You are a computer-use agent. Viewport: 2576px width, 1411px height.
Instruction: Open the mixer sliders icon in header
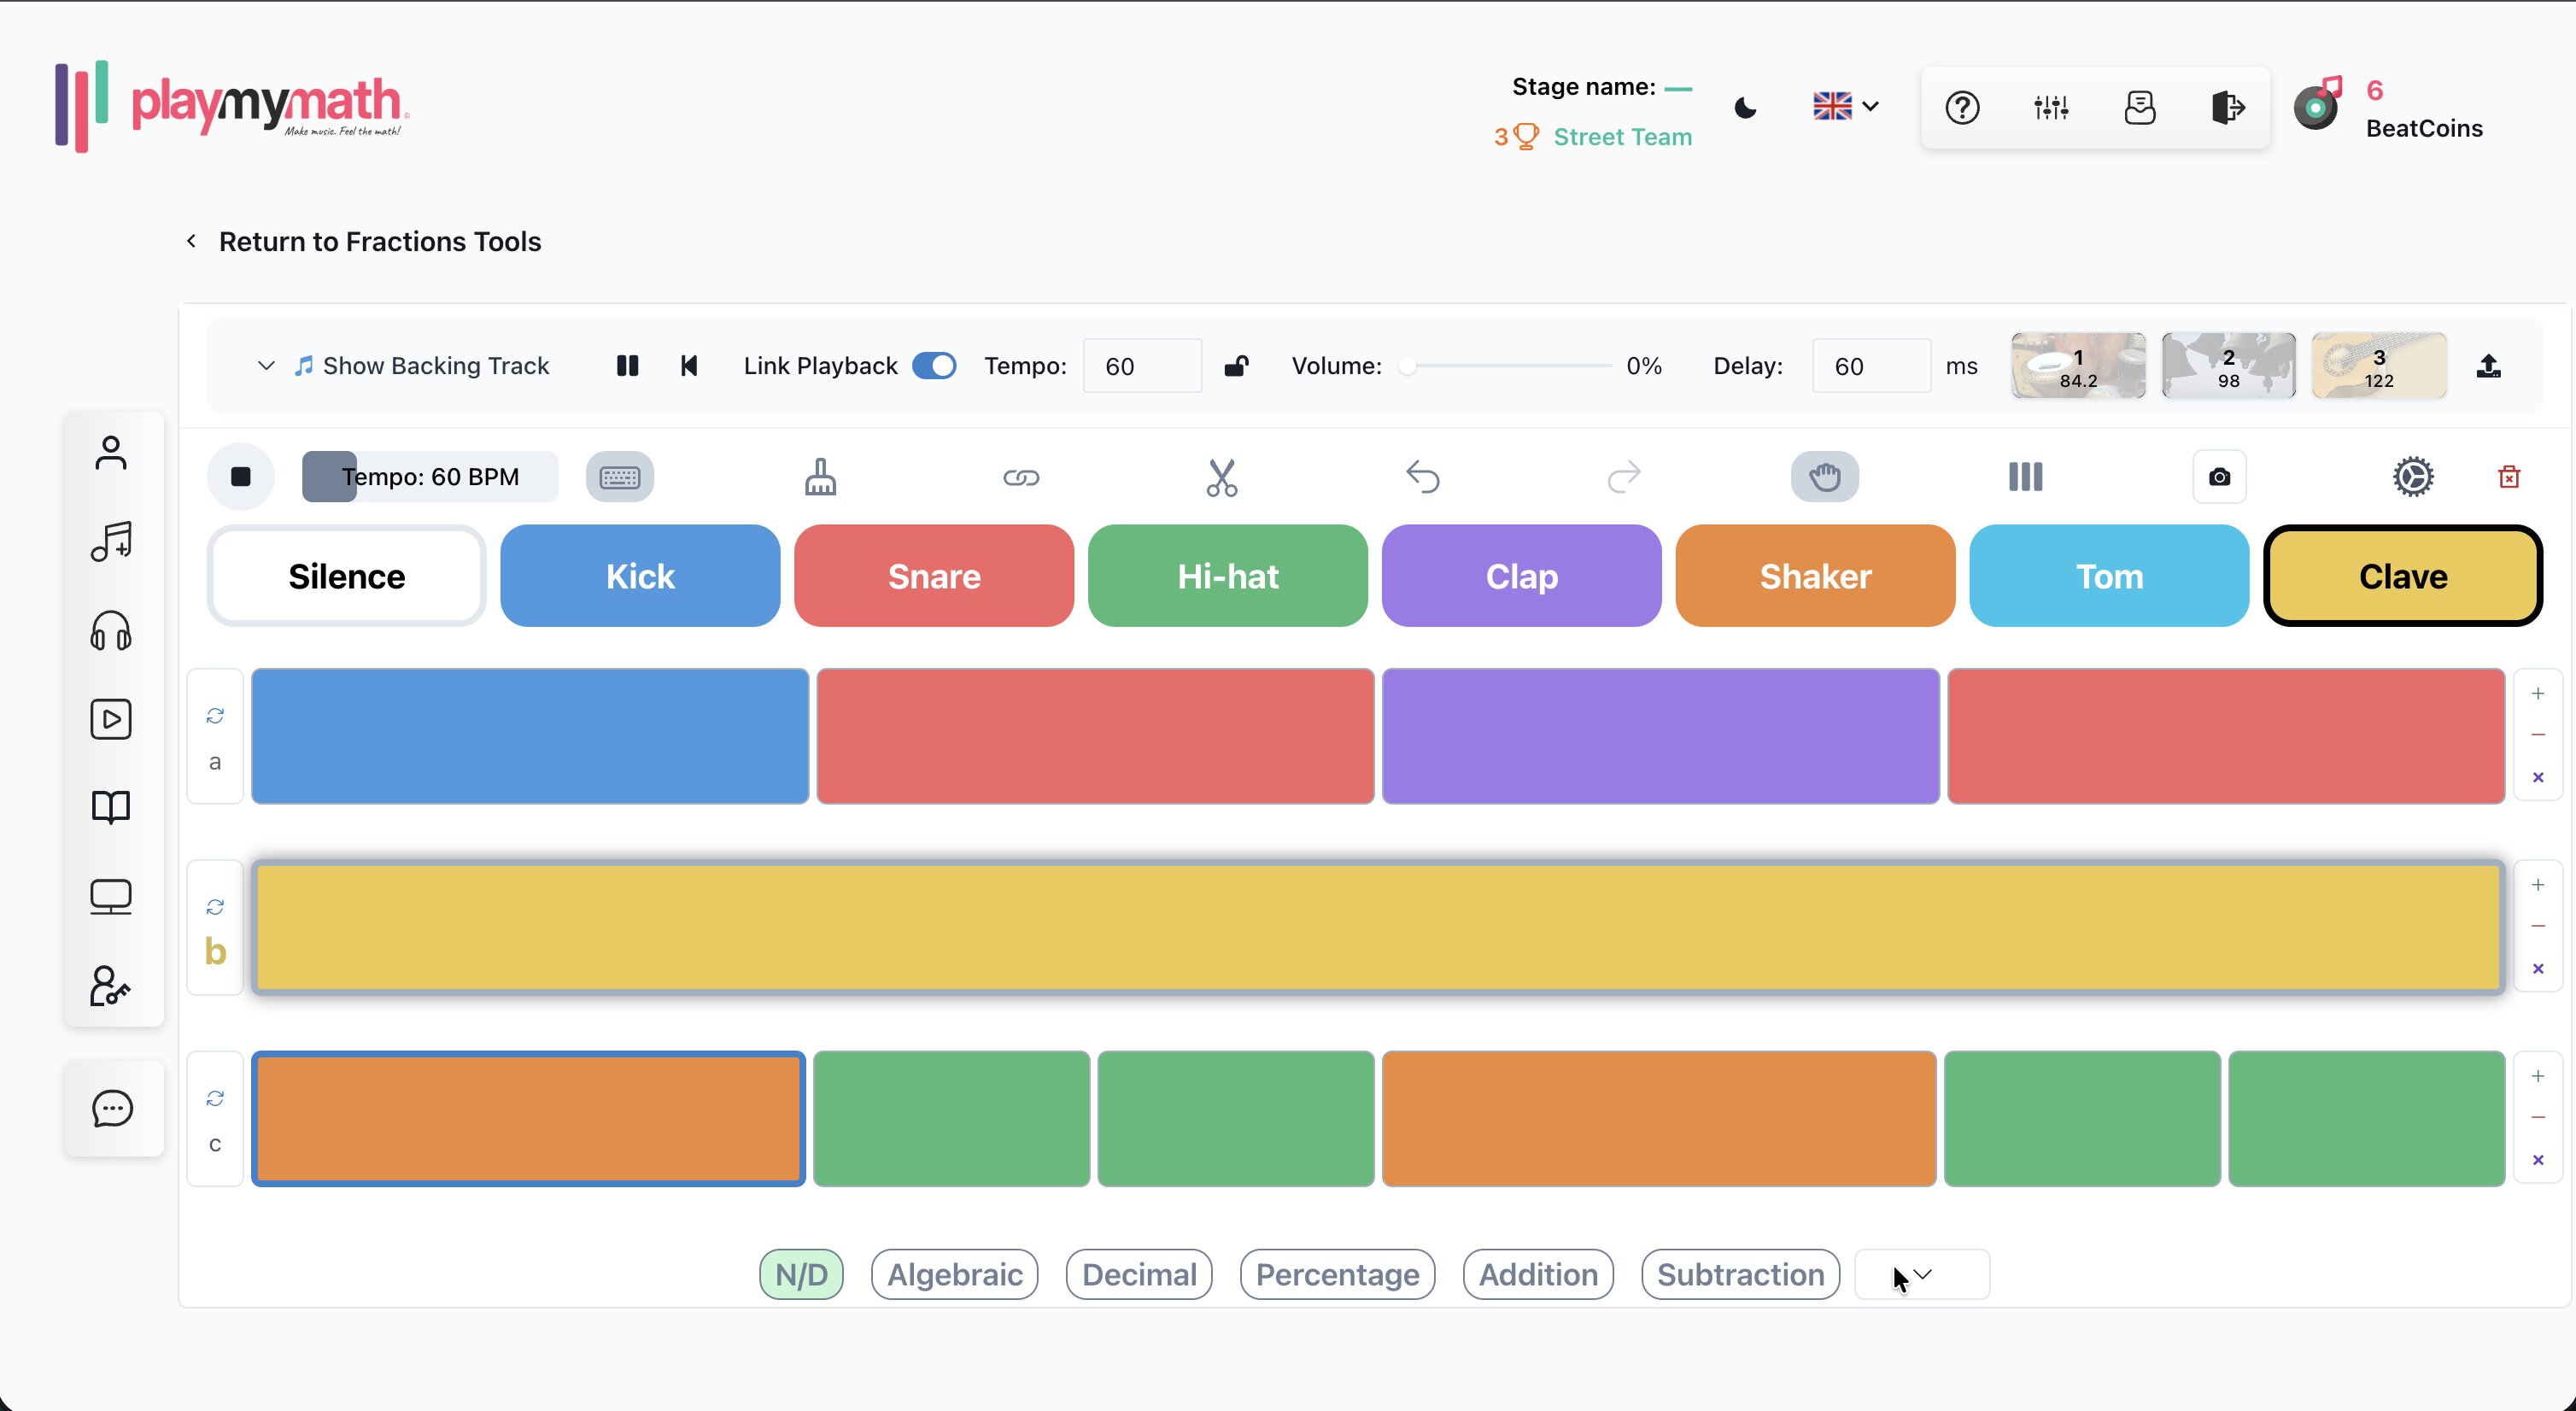pyautogui.click(x=2051, y=107)
